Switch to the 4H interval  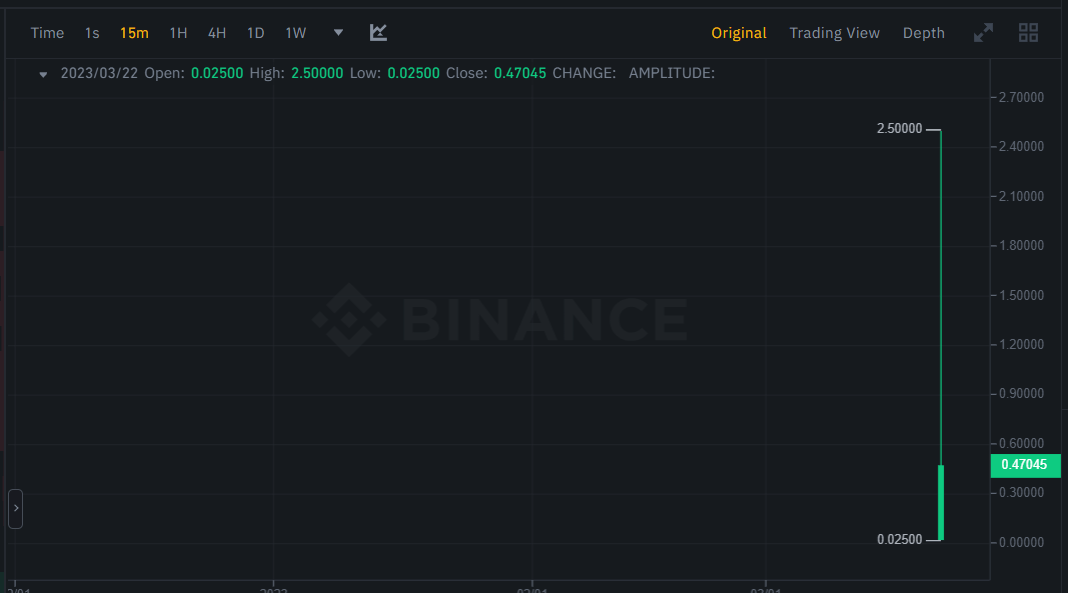click(217, 33)
